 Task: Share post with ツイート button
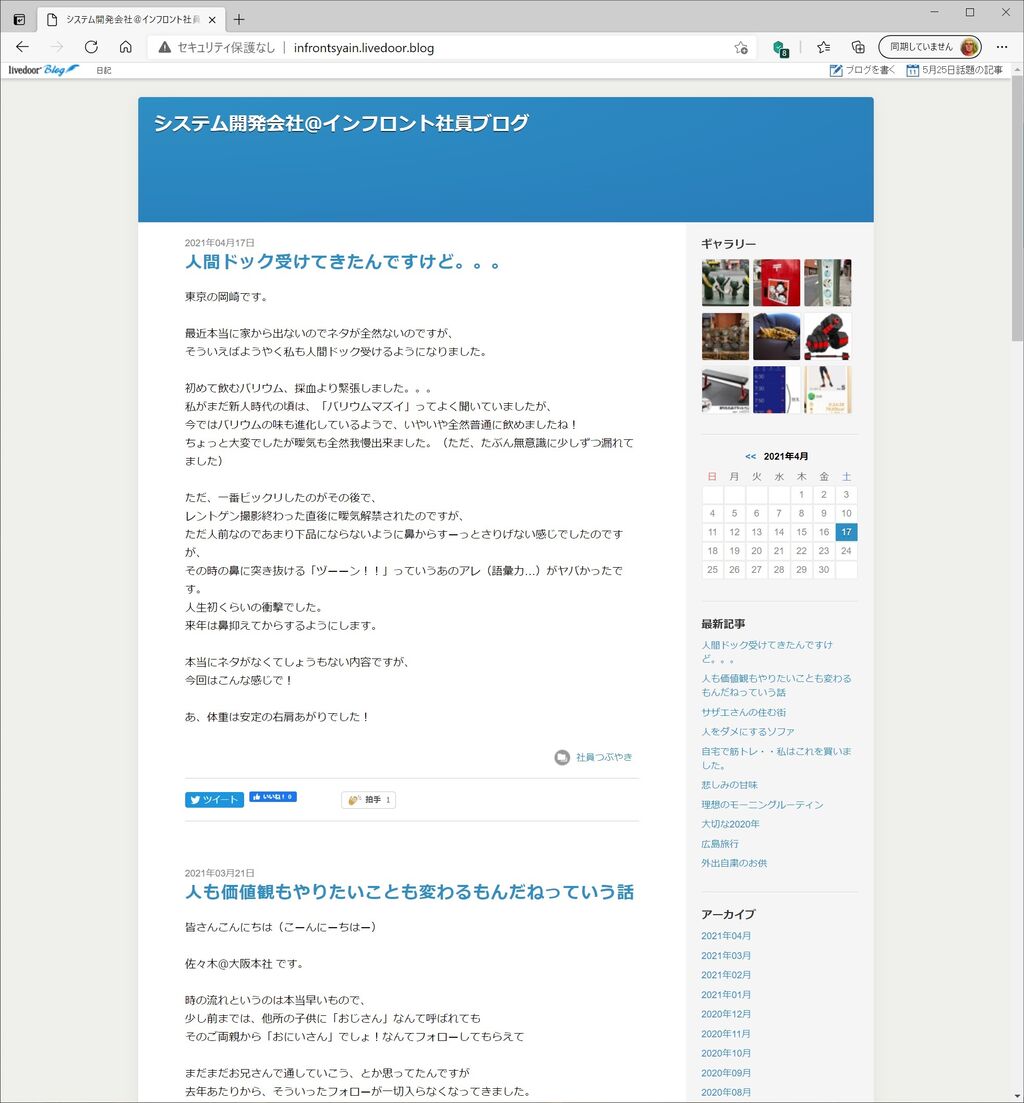coord(215,800)
